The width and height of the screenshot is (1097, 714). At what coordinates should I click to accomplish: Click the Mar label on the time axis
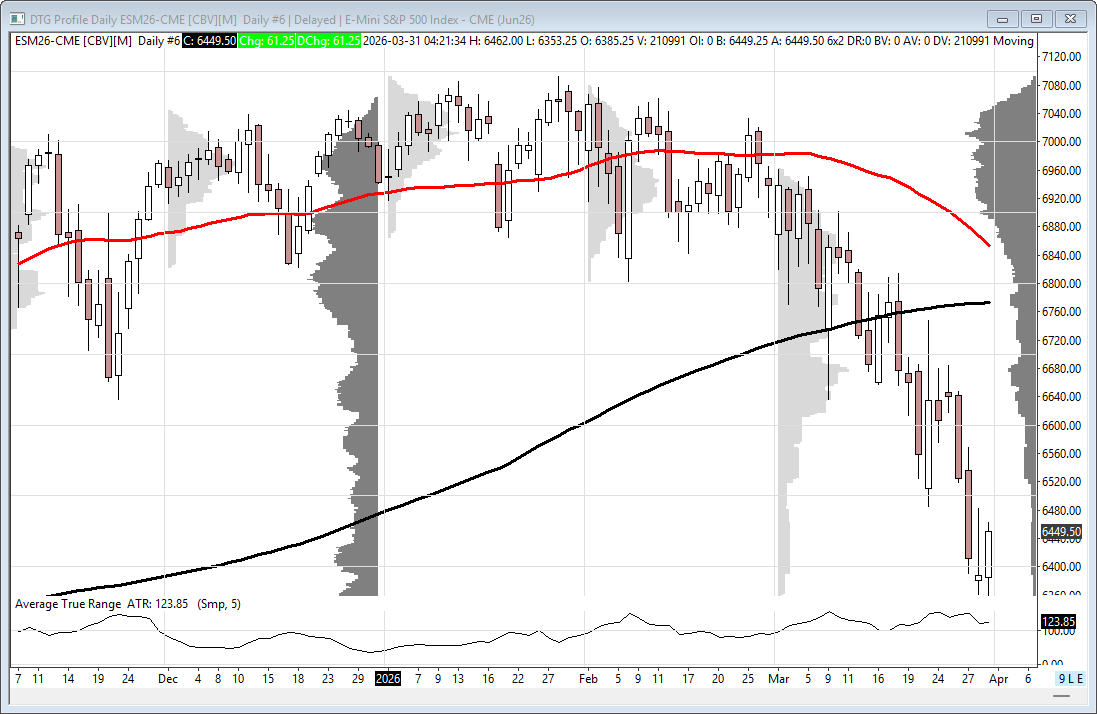(779, 678)
